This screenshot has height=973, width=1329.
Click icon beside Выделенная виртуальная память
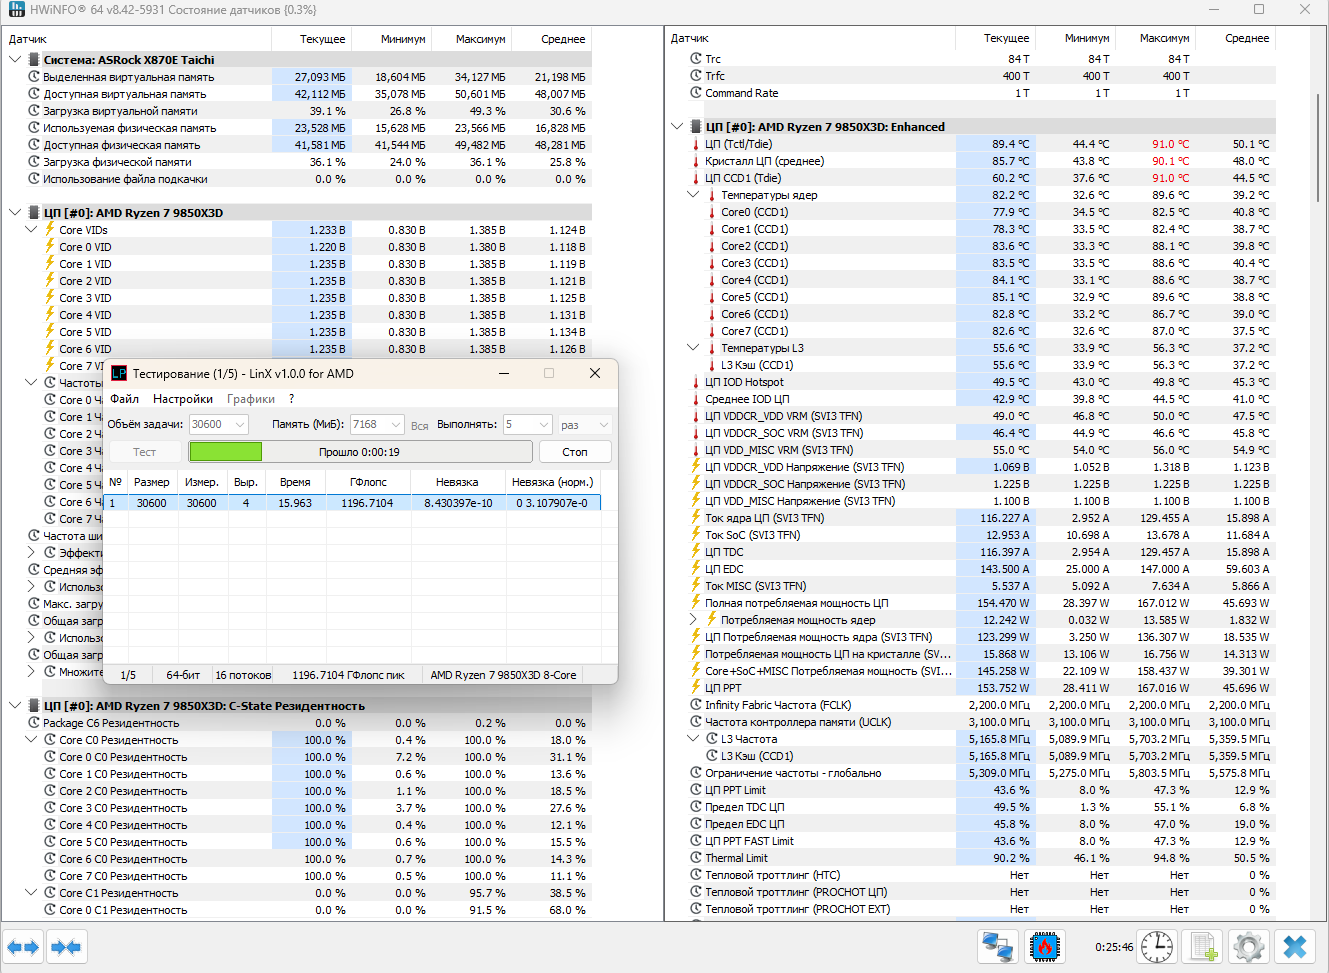[34, 77]
